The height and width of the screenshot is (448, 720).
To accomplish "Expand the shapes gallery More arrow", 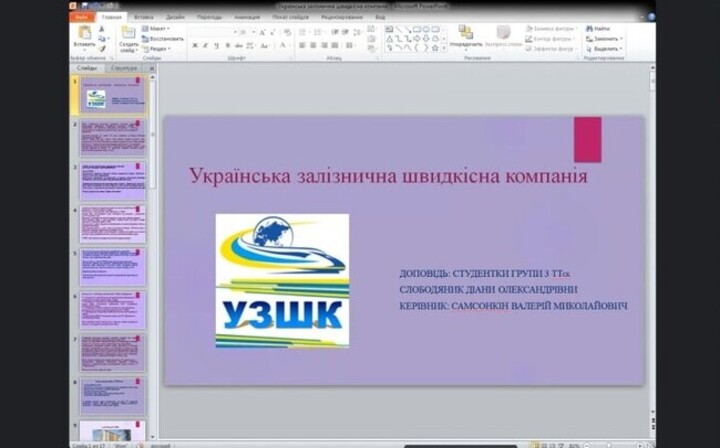I will (444, 48).
